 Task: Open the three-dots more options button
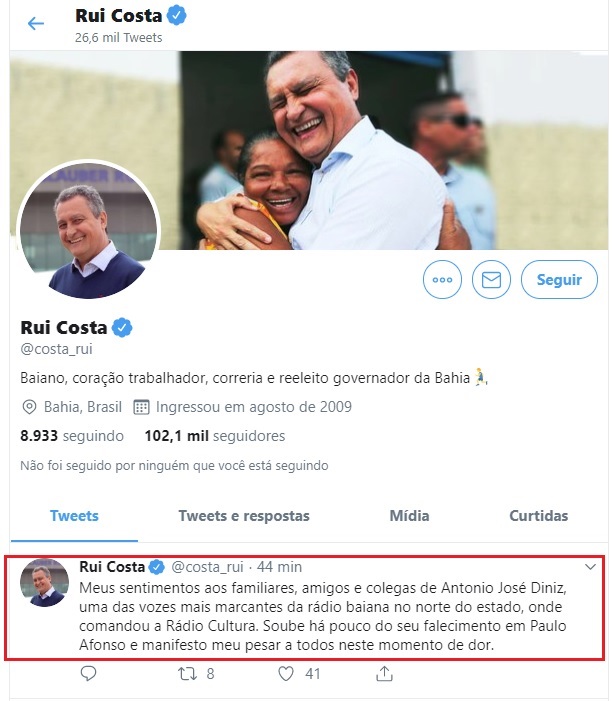coord(442,279)
